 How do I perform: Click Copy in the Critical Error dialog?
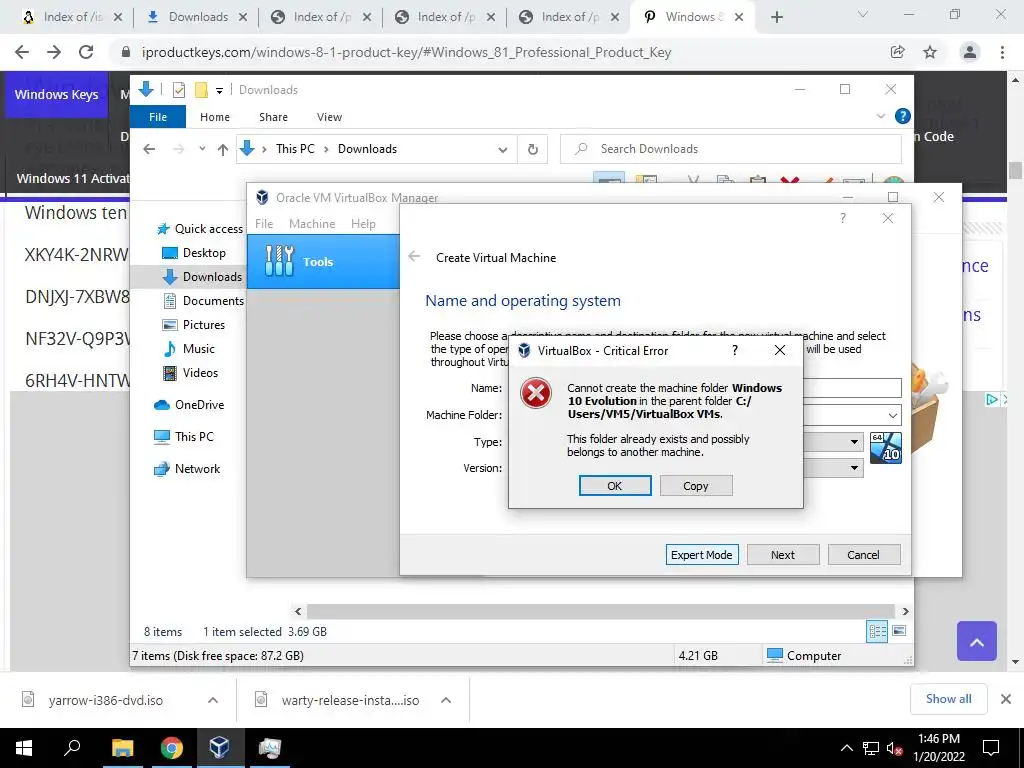[696, 486]
